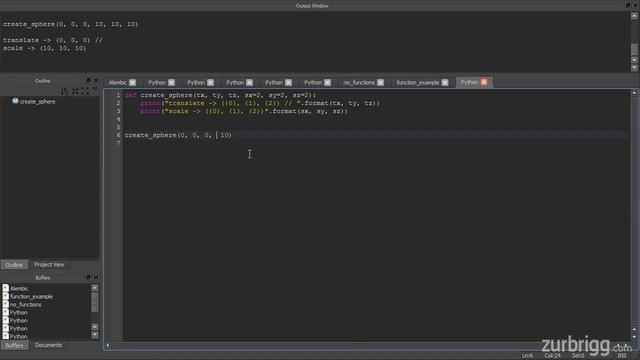Close the active Python tab using red X
The image size is (640, 360).
(x=484, y=82)
